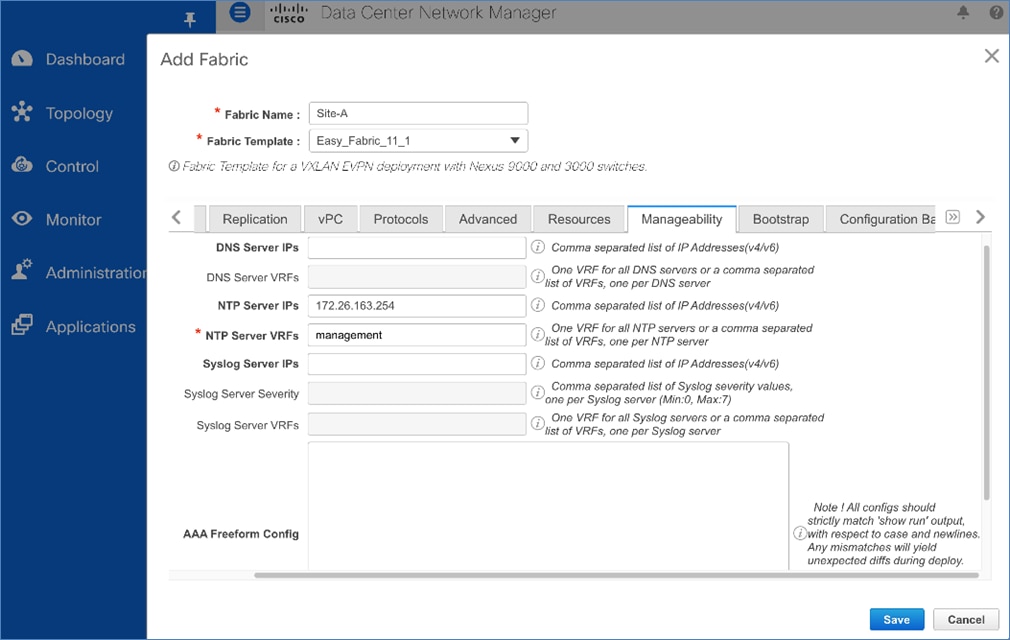Click info icon beside NTP Server VRFs

(x=537, y=334)
